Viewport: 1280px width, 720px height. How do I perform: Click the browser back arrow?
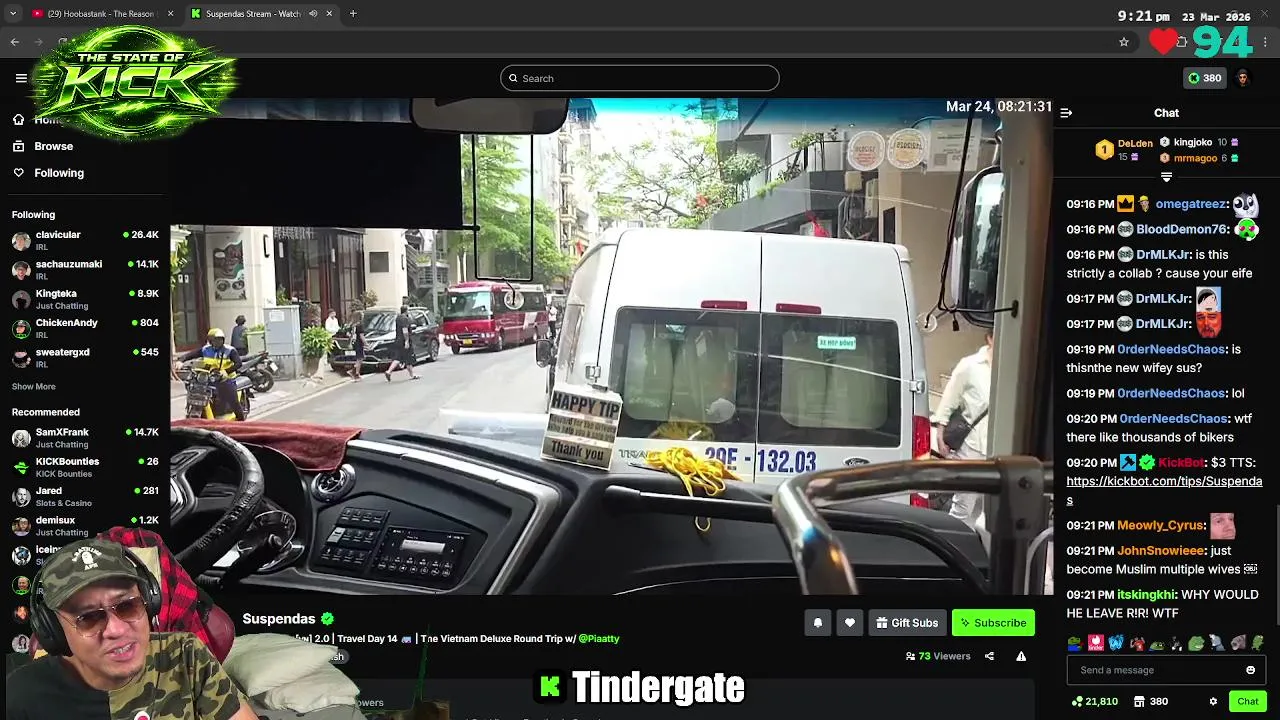tap(15, 42)
